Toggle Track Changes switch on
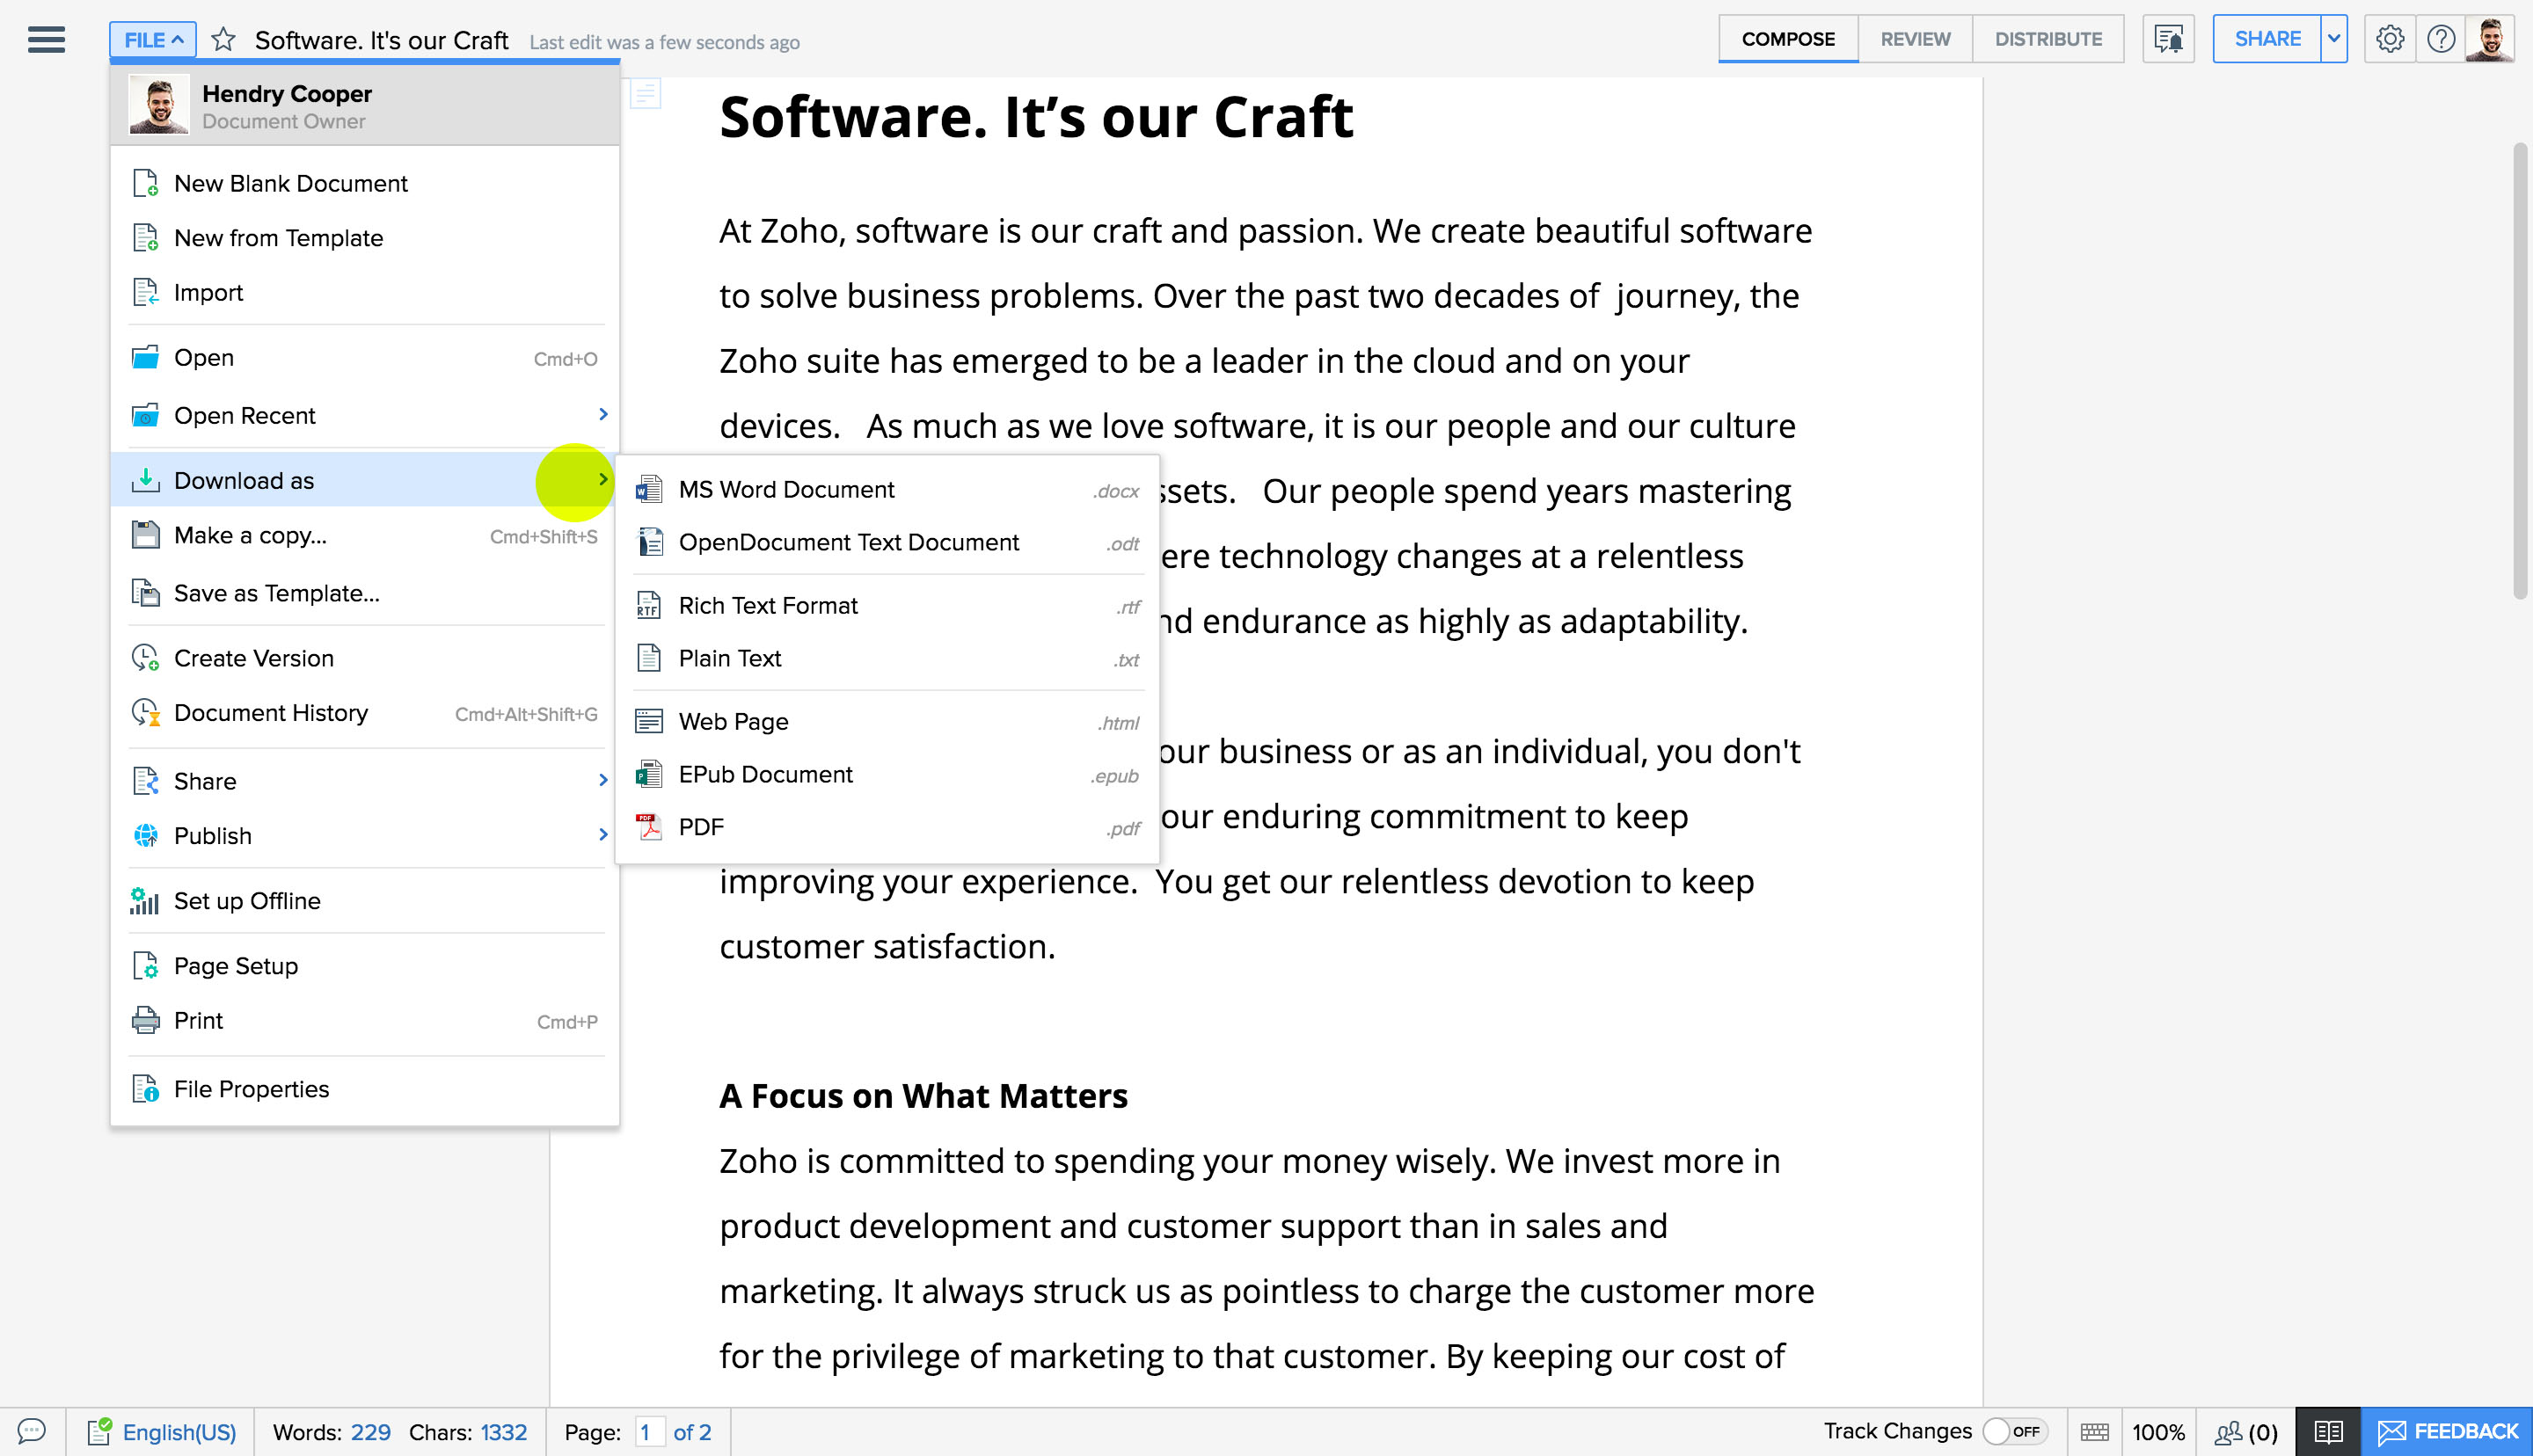The width and height of the screenshot is (2533, 1456). click(x=2013, y=1431)
